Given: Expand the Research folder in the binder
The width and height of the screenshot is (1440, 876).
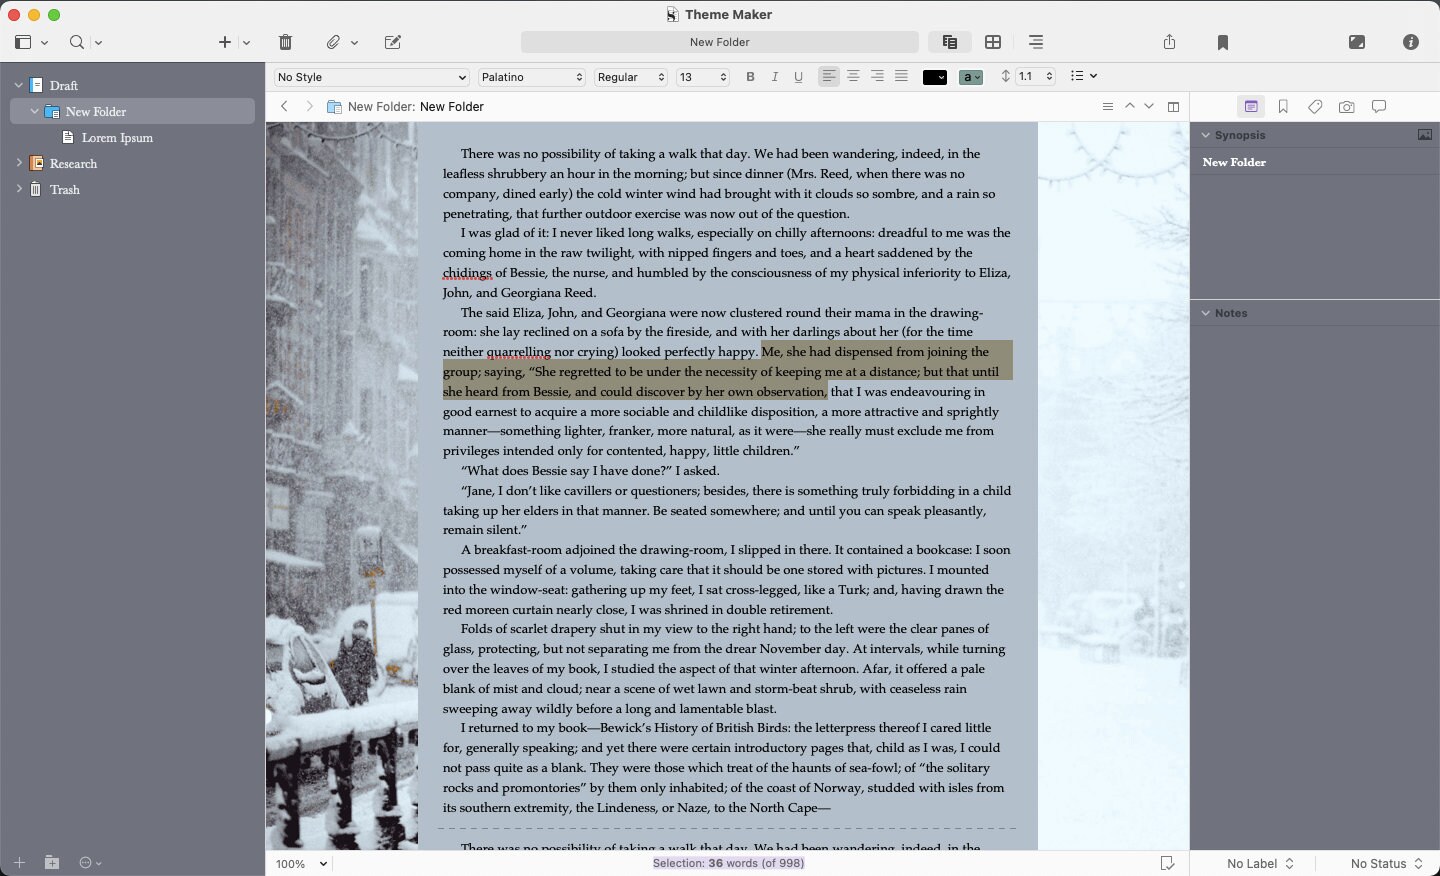Looking at the screenshot, I should (18, 163).
